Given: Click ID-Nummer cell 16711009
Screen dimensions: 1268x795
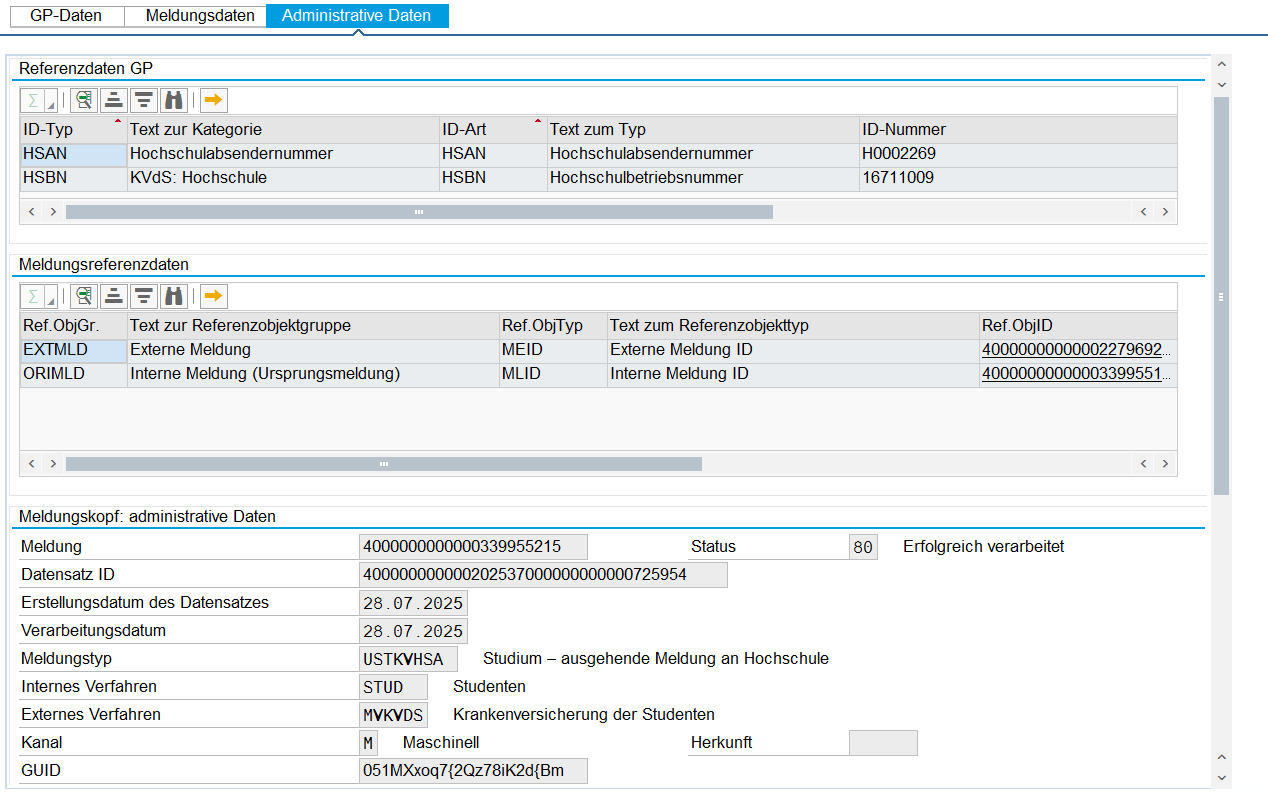Looking at the screenshot, I should (1018, 178).
